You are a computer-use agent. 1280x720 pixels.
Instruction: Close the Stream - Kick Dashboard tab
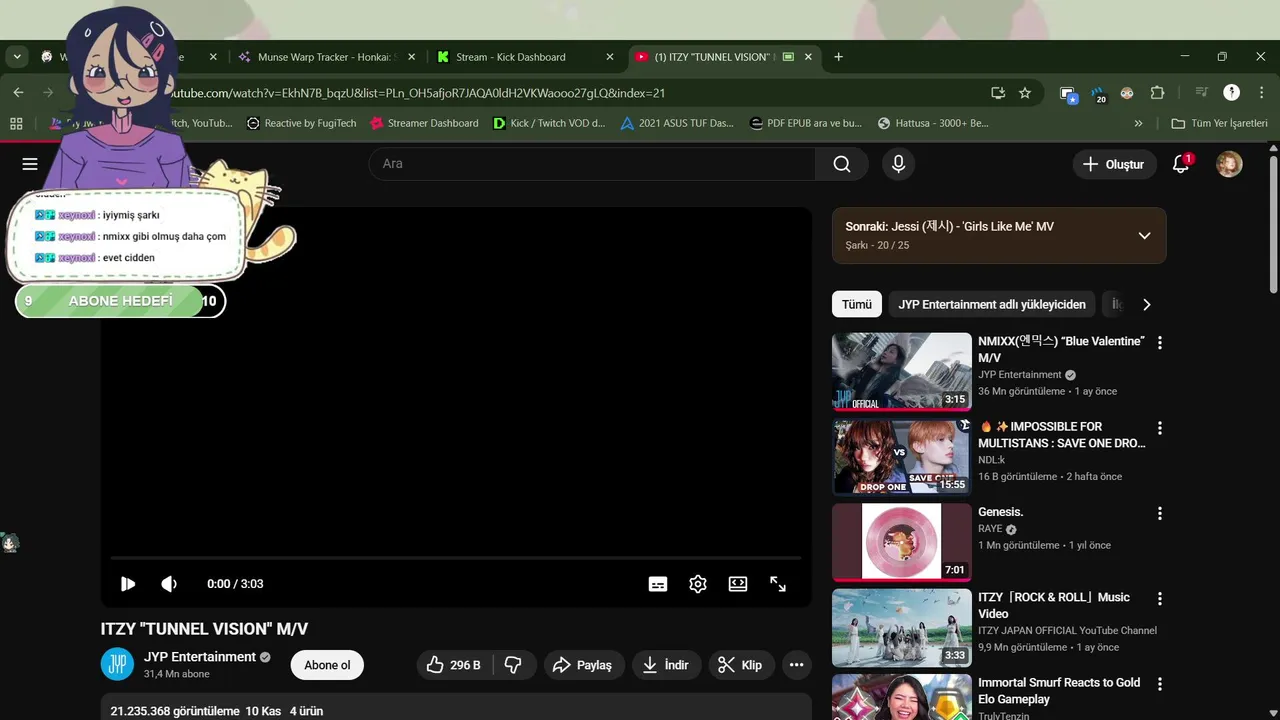click(x=610, y=57)
